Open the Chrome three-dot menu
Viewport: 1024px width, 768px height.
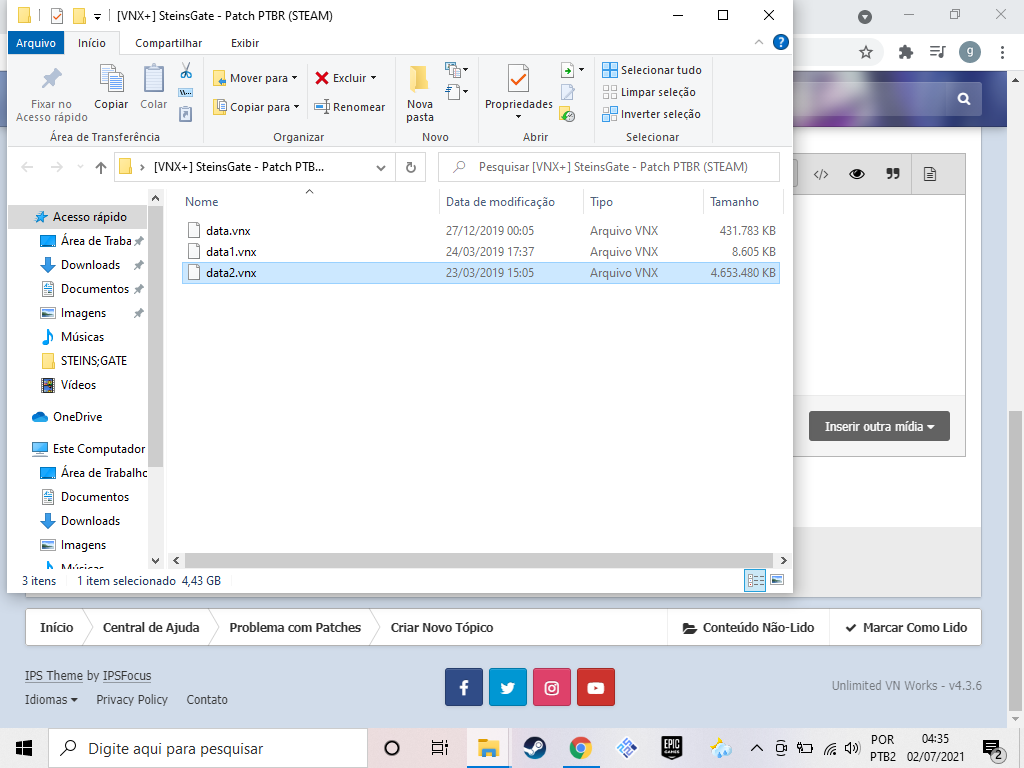[1002, 52]
